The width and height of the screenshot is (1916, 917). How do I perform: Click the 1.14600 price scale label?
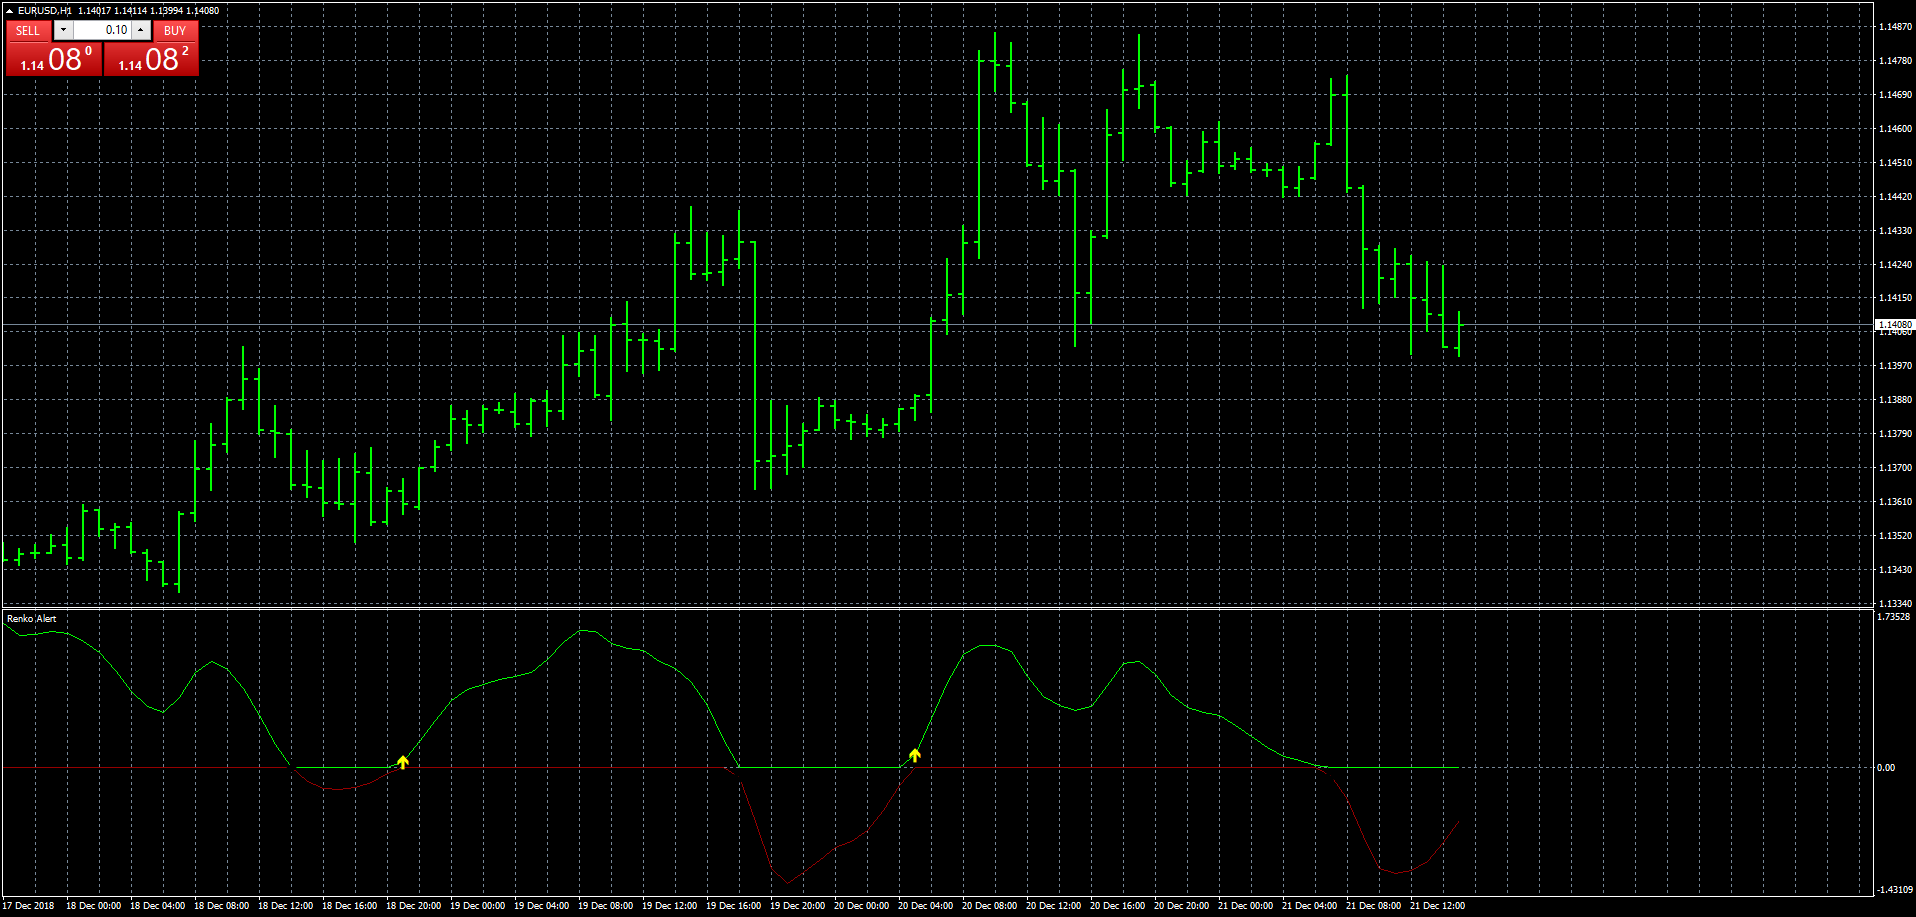[x=1895, y=129]
